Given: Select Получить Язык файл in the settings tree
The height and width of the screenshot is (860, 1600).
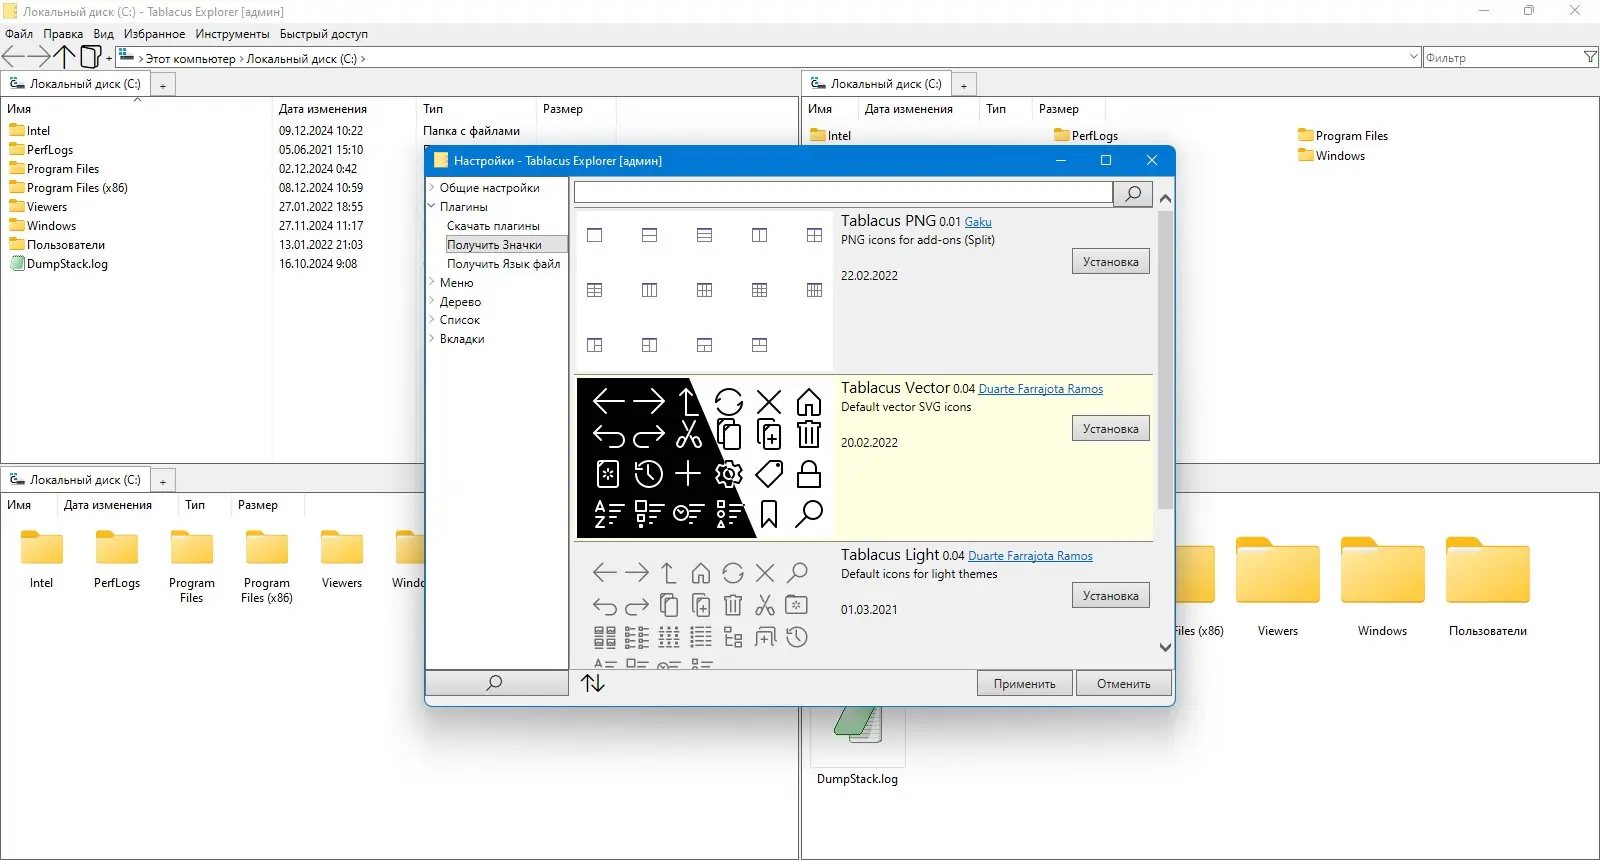Looking at the screenshot, I should (x=504, y=264).
